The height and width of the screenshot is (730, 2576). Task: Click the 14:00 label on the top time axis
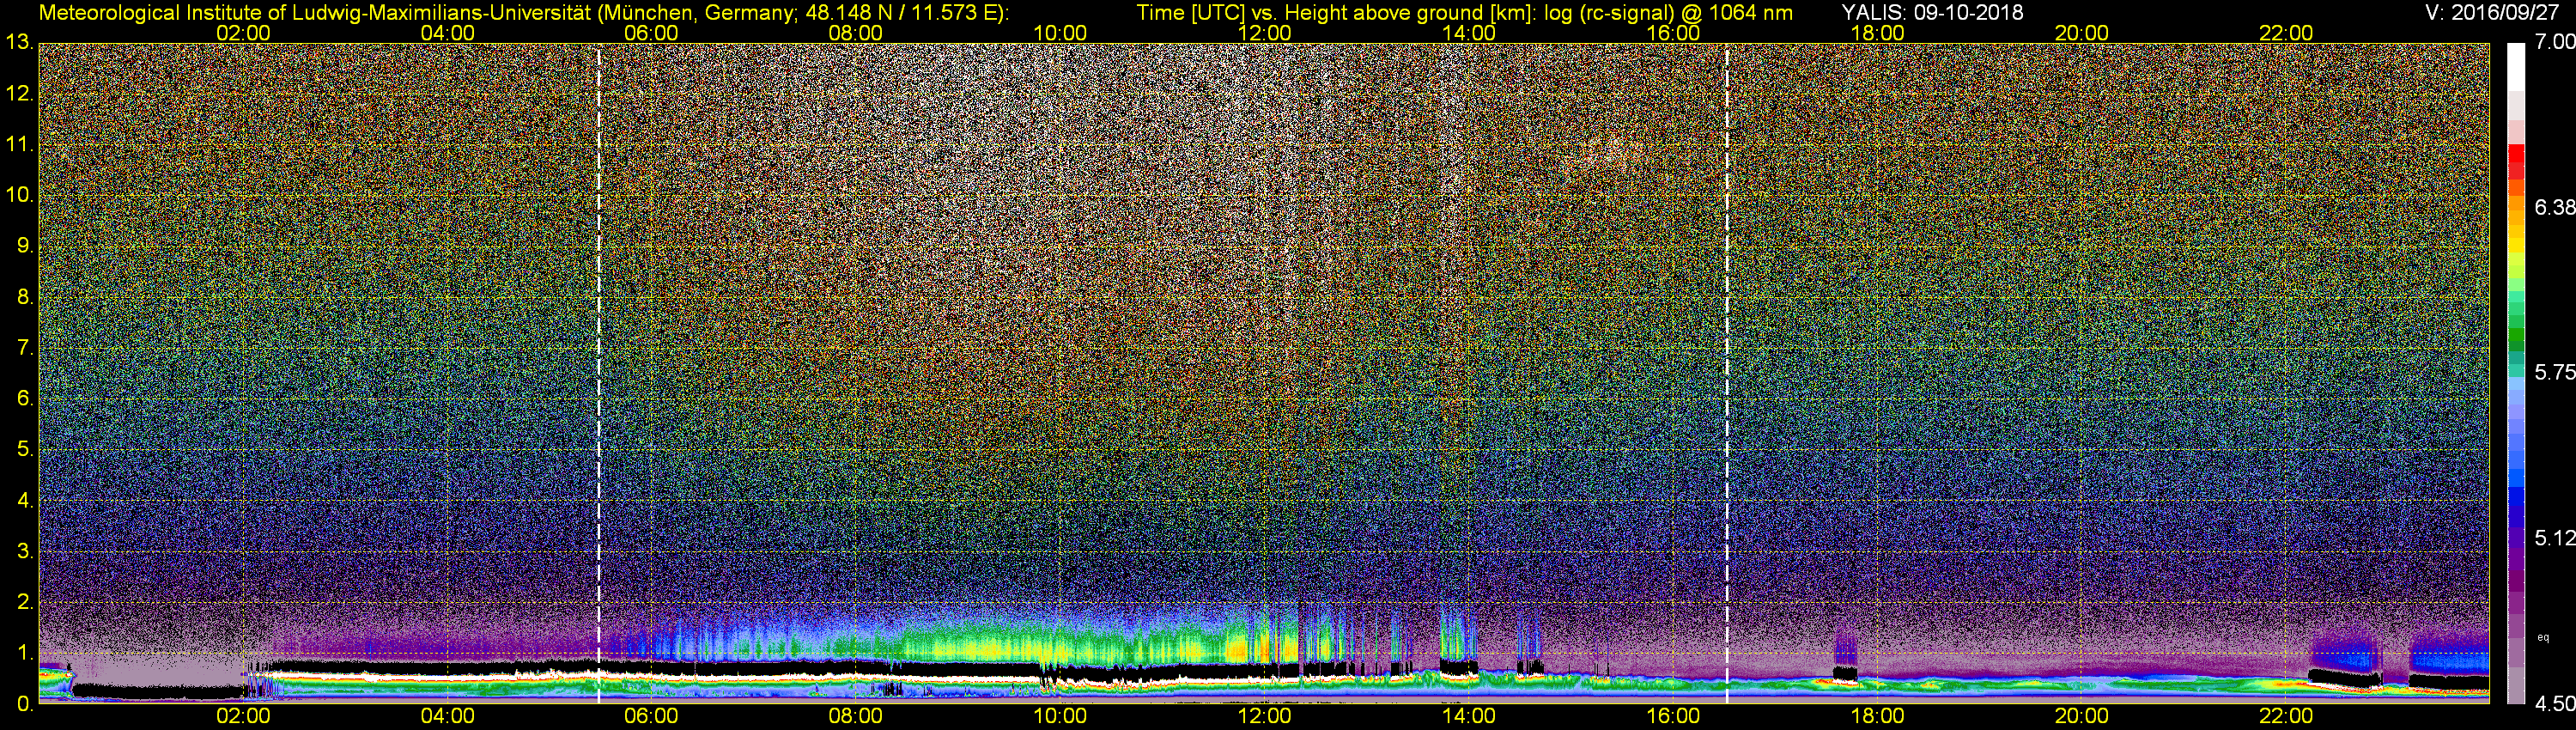click(1469, 33)
